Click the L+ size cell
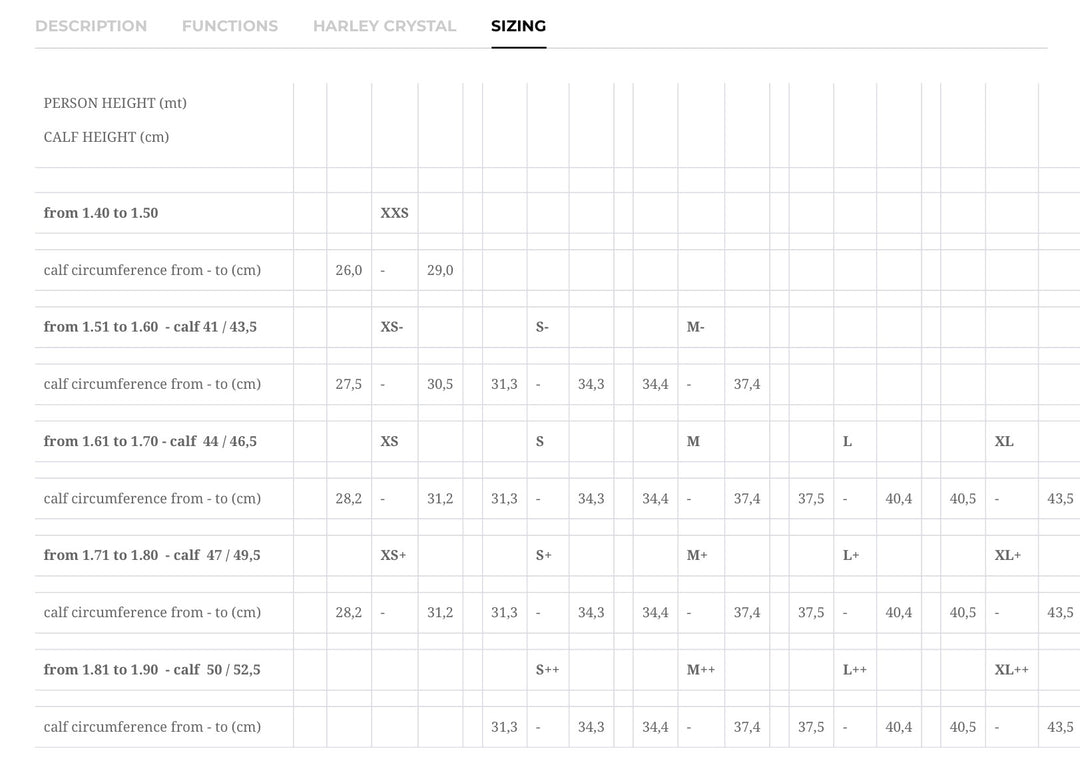1080x781 pixels. click(x=851, y=555)
